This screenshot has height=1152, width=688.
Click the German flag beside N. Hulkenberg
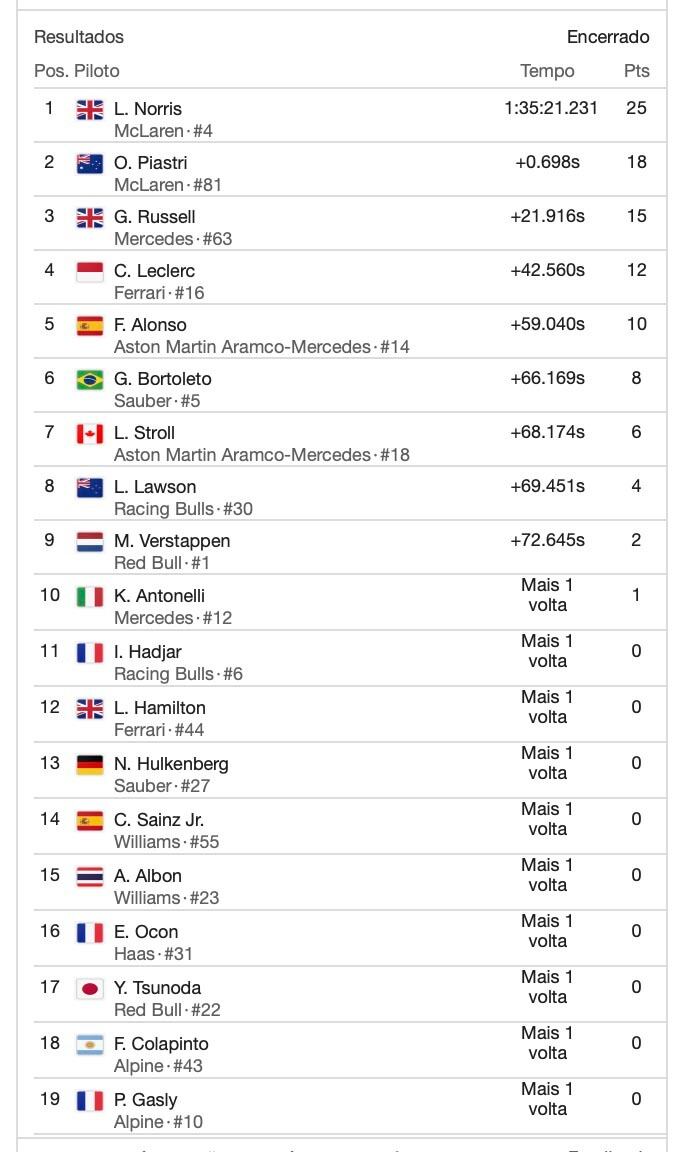point(90,765)
